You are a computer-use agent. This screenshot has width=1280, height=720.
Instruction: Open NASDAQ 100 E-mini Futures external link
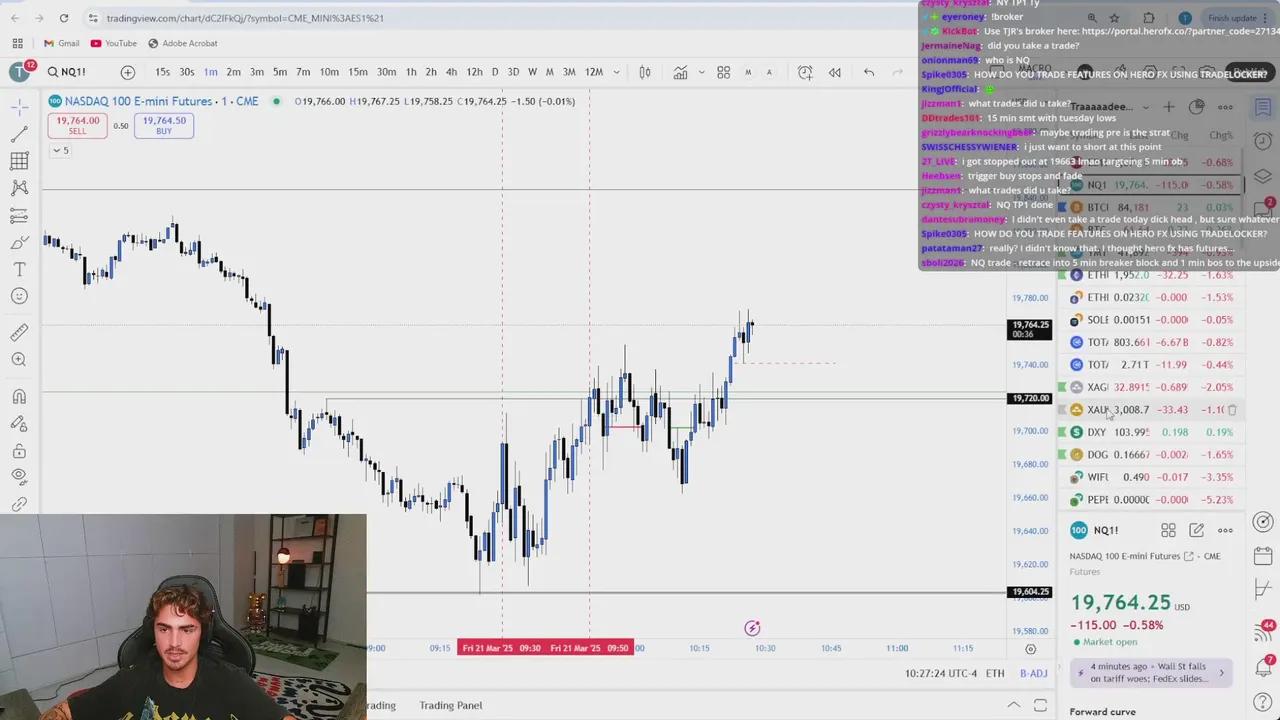(x=1189, y=556)
